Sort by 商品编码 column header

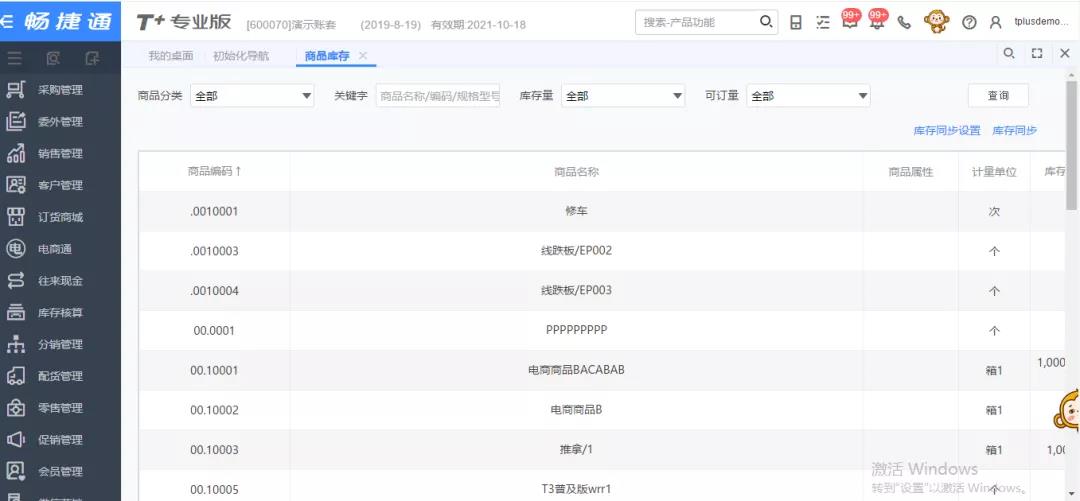click(214, 172)
